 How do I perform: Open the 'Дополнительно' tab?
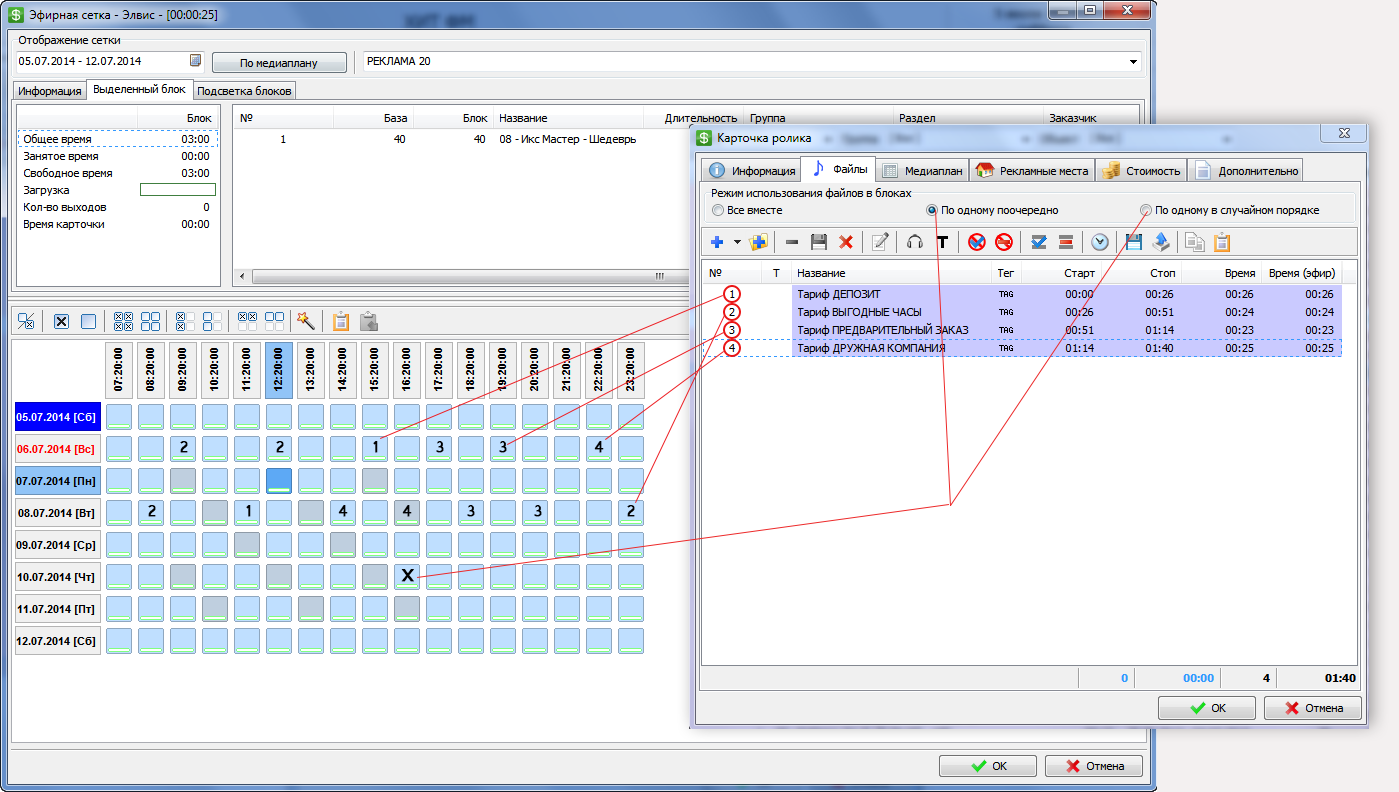[x=1245, y=170]
